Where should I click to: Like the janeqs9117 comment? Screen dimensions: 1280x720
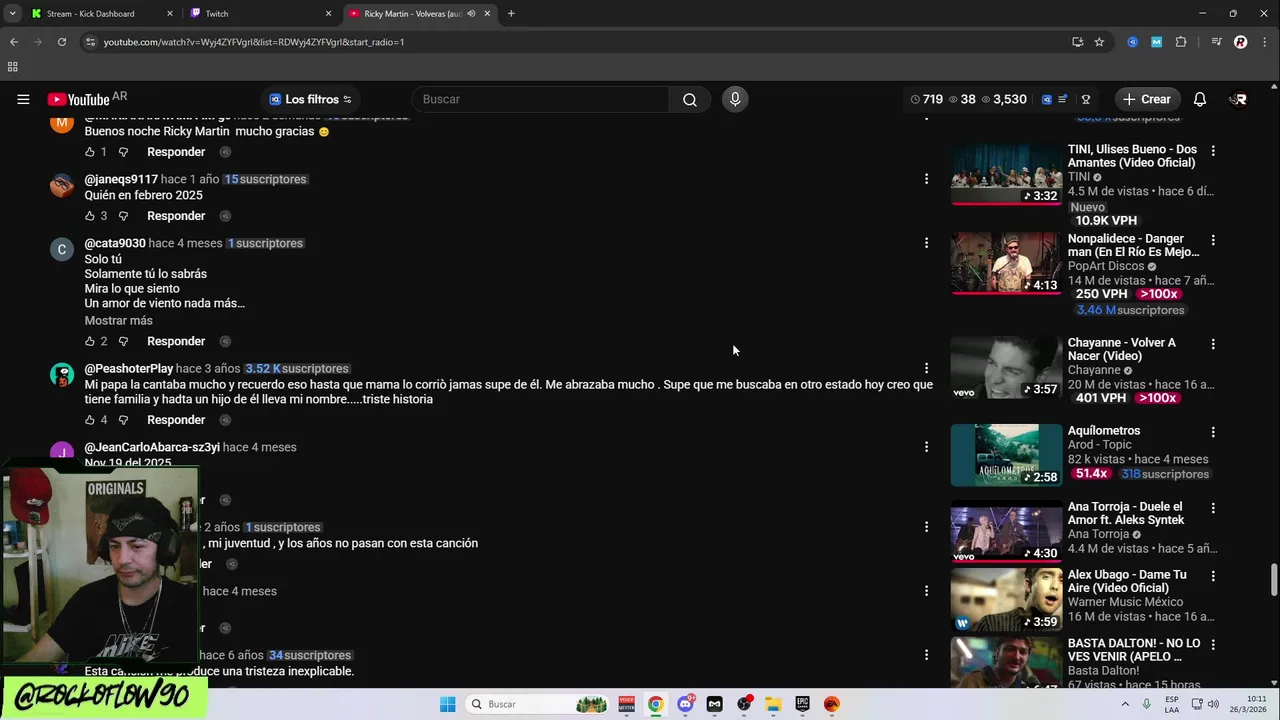point(90,216)
